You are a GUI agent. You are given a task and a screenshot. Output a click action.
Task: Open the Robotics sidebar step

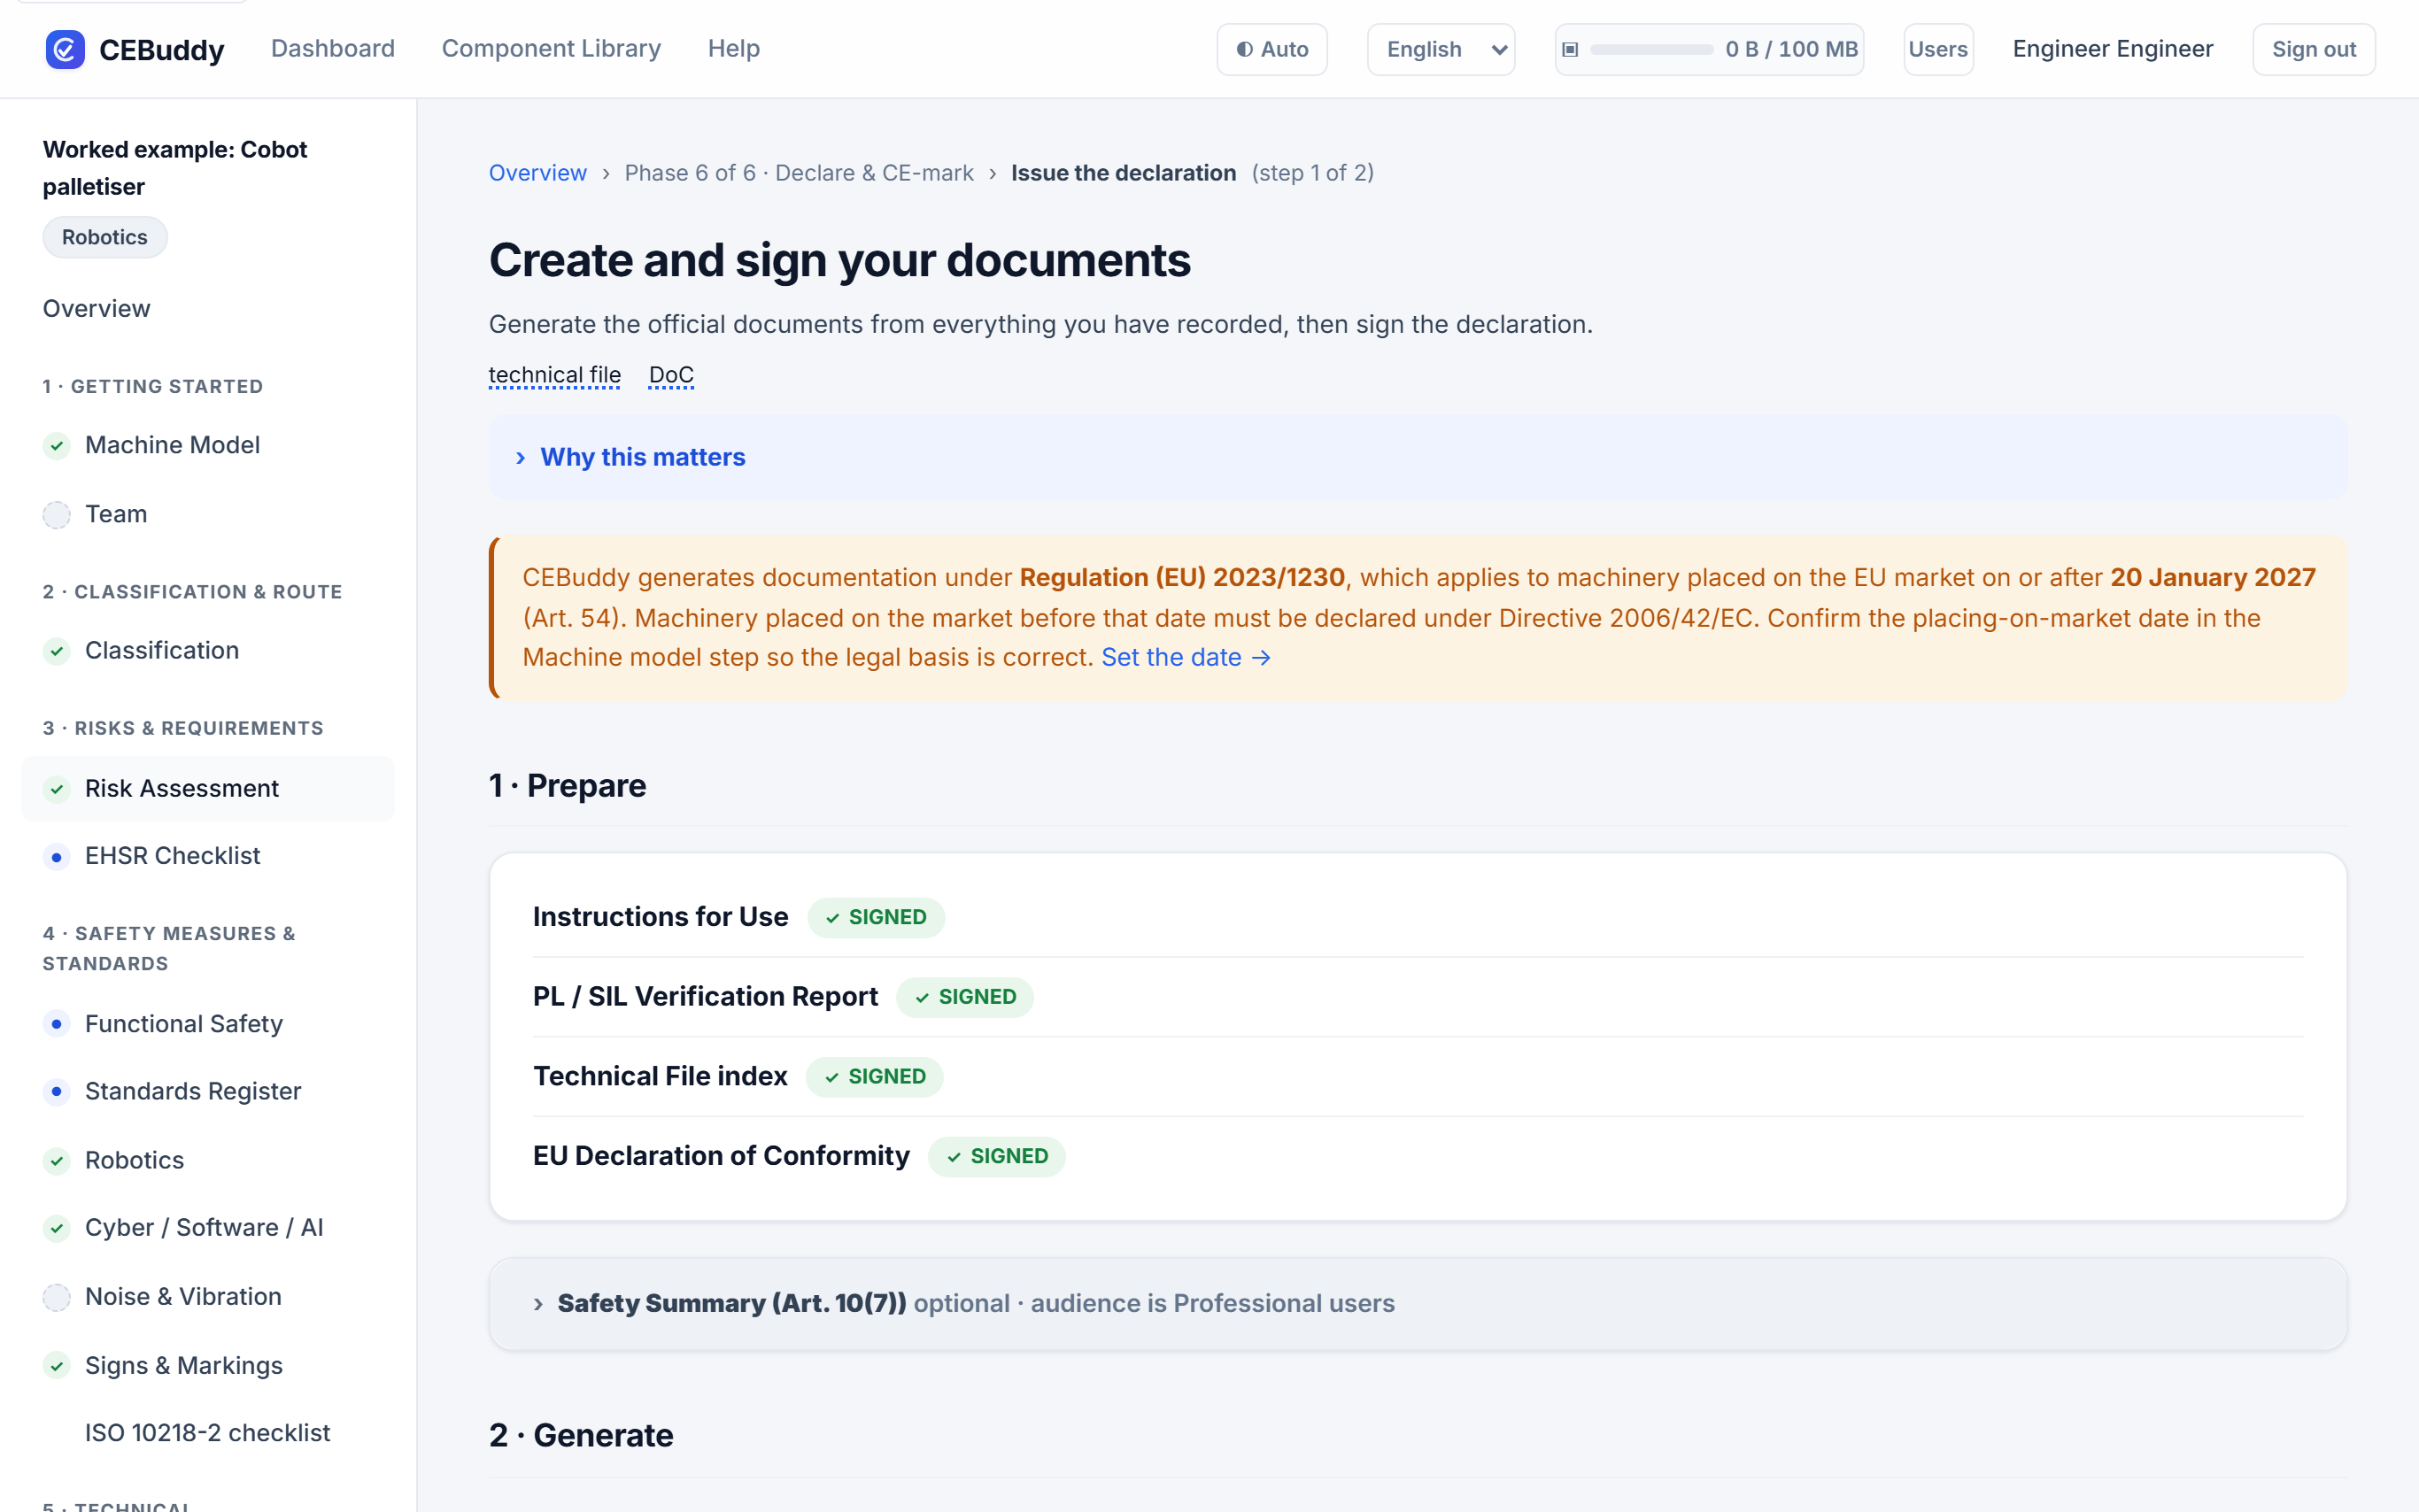tap(208, 1160)
